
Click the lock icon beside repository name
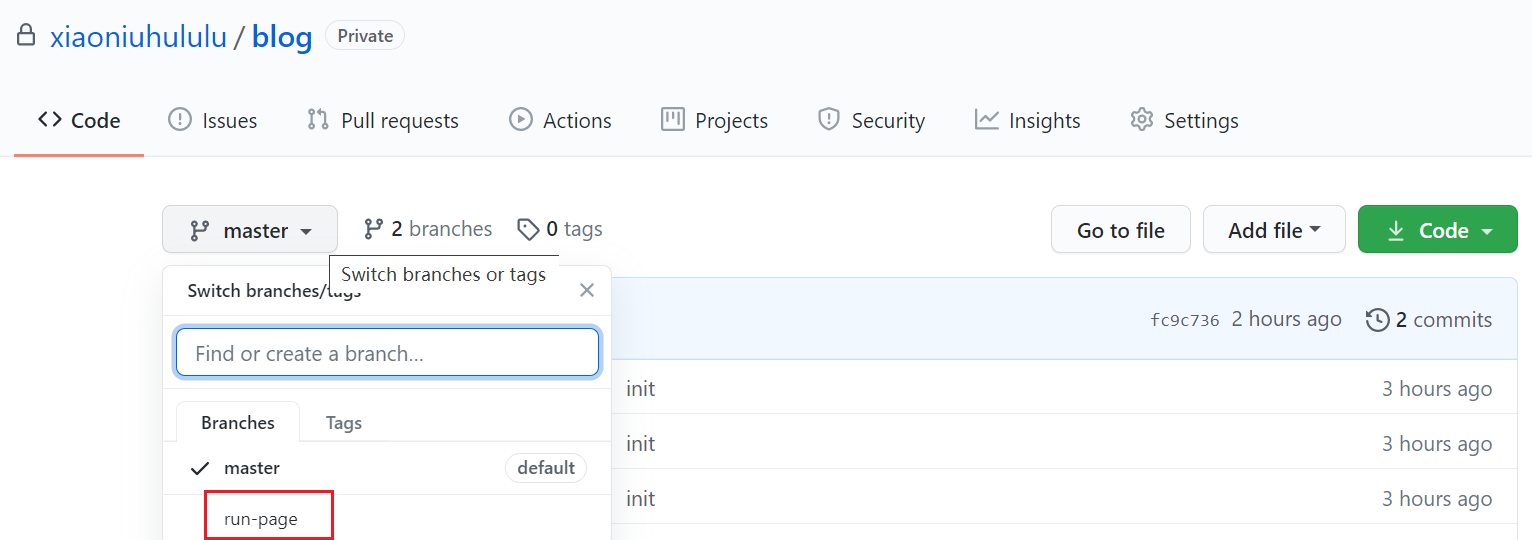tap(26, 36)
